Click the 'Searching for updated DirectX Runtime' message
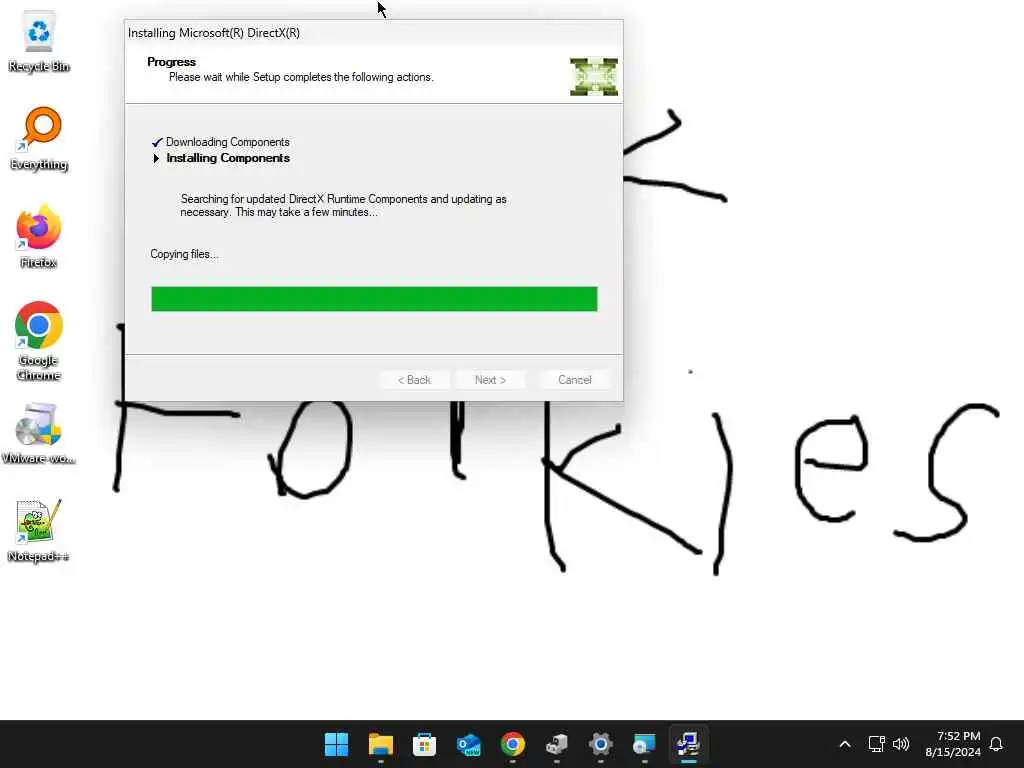This screenshot has height=768, width=1024. coord(344,205)
